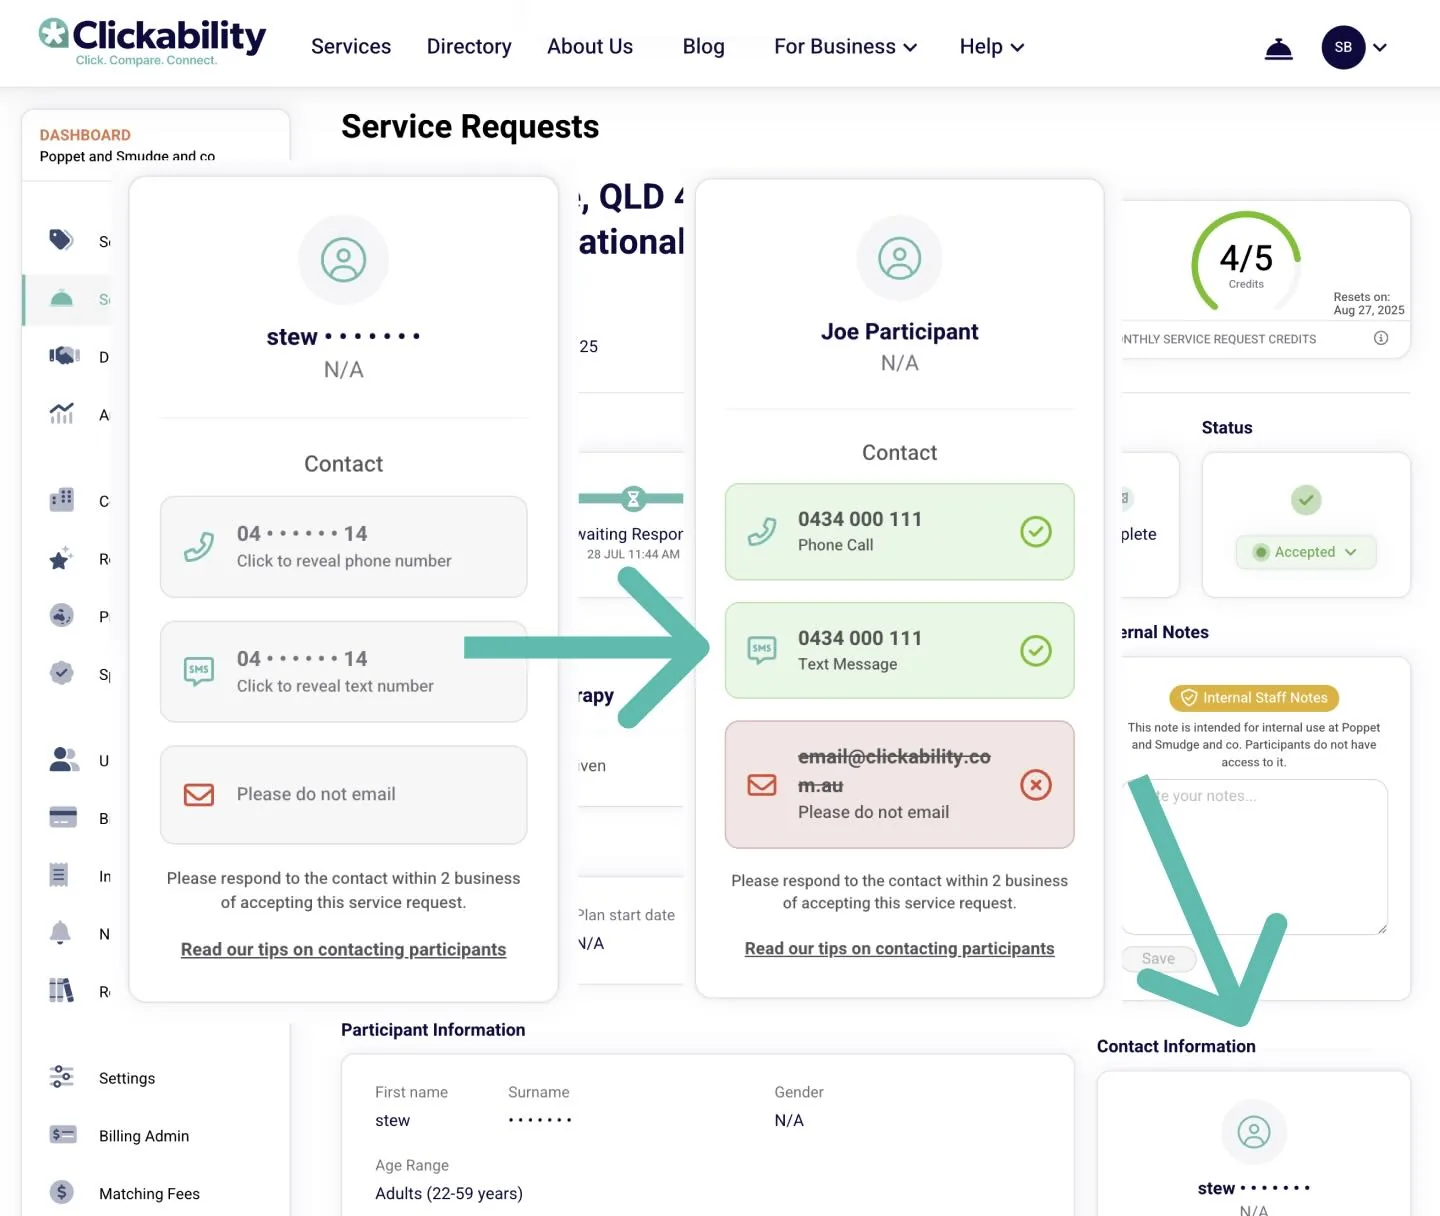Viewport: 1440px width, 1216px height.
Task: Select the tag icon in the sidebar
Action: tap(61, 240)
